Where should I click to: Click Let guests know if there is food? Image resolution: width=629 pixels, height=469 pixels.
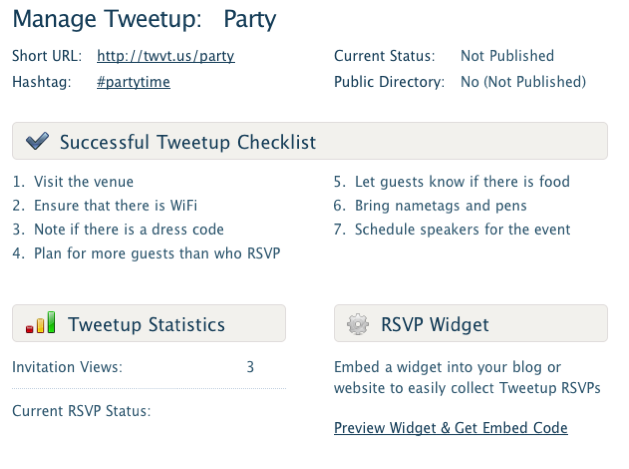462,182
